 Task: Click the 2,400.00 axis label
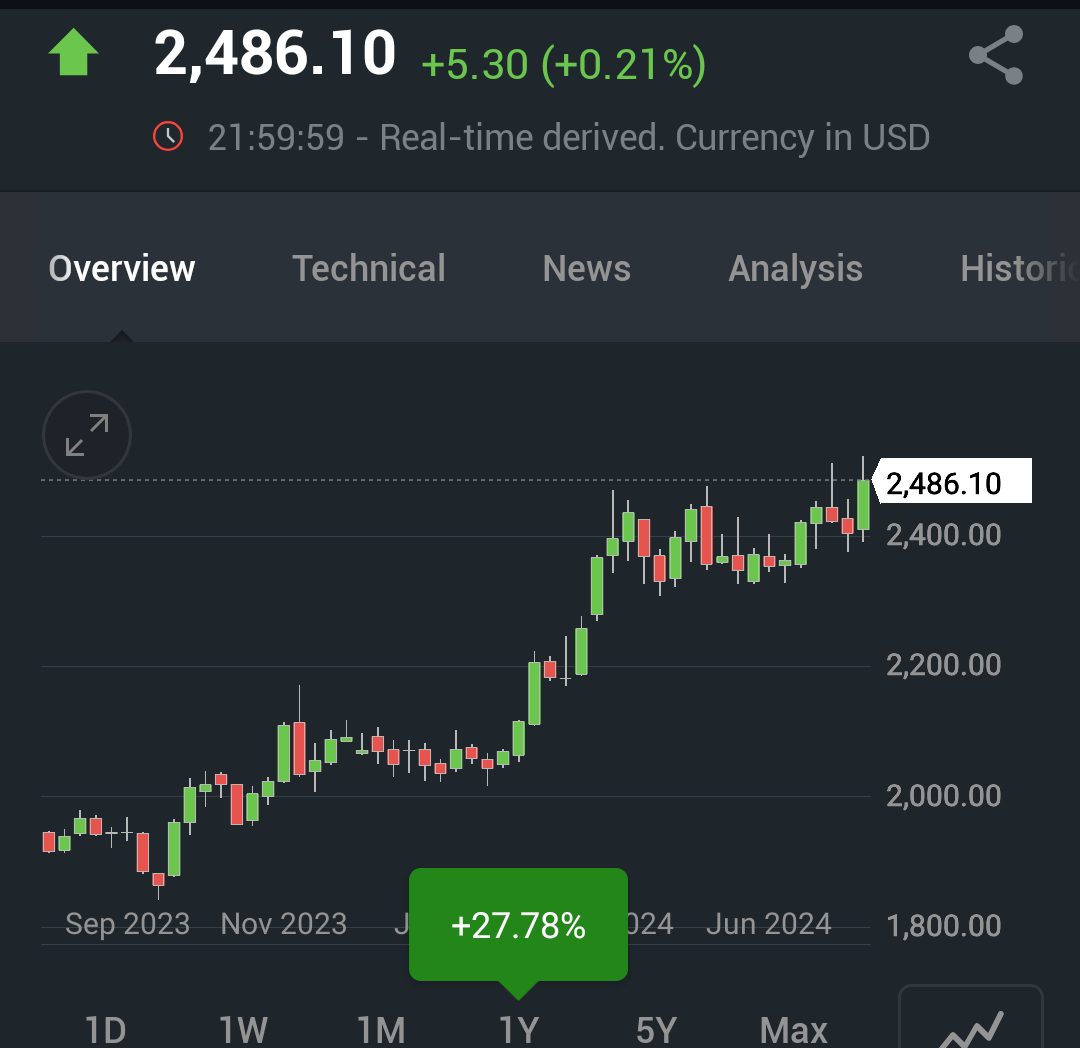[x=943, y=535]
